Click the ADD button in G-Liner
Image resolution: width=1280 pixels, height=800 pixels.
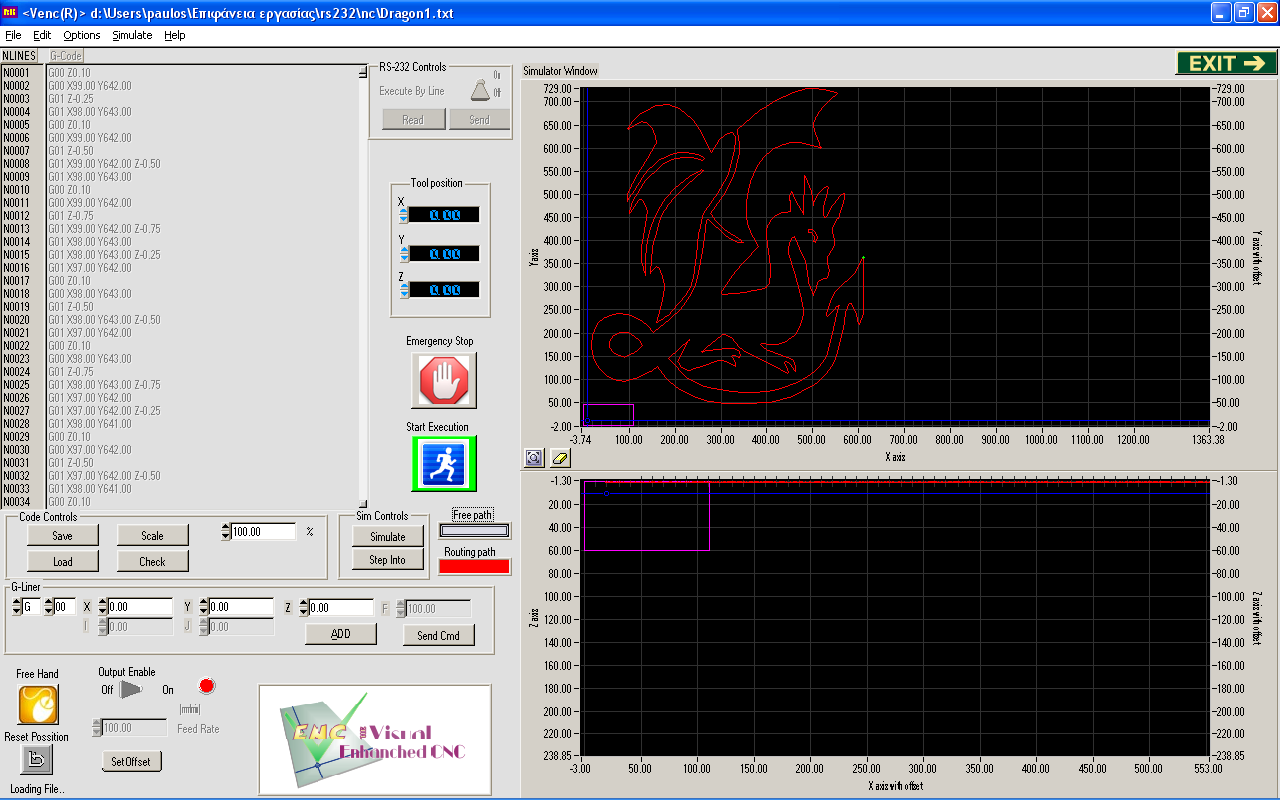[341, 634]
